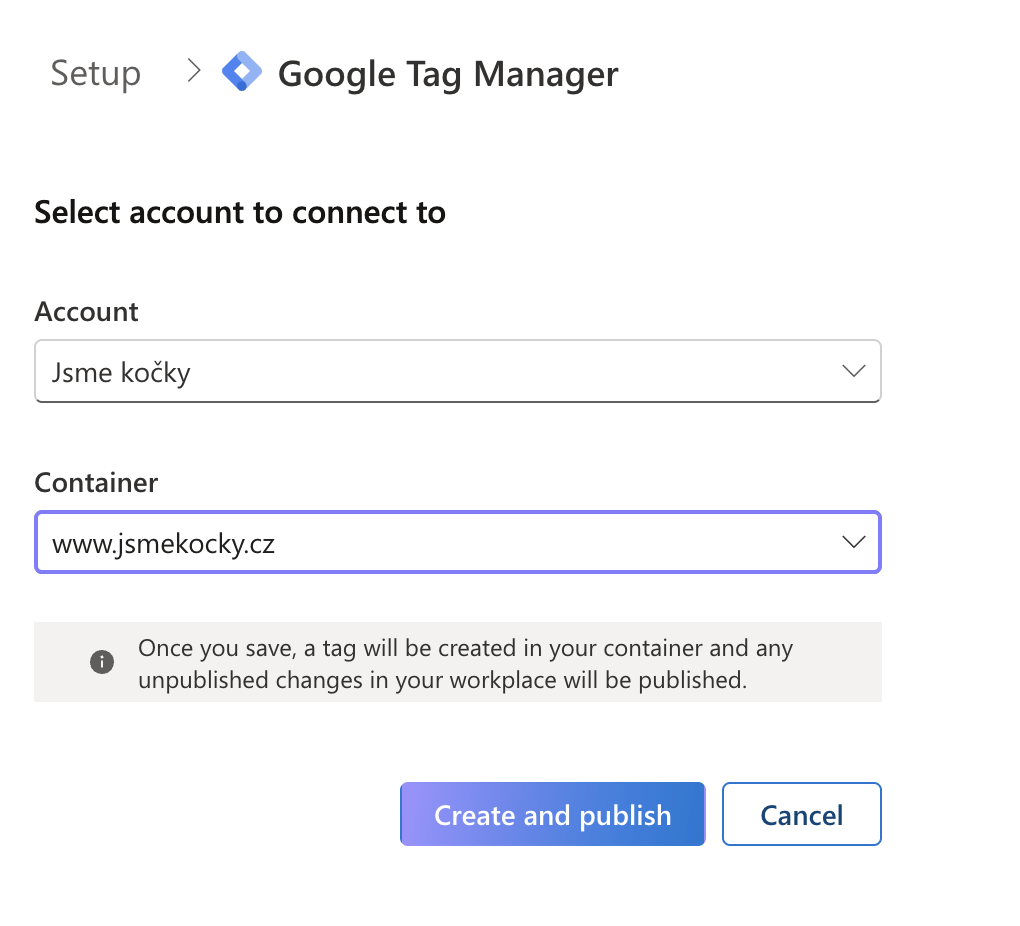Go back to Setup via breadcrumb
Viewport: 1020px width, 926px height.
pos(96,73)
